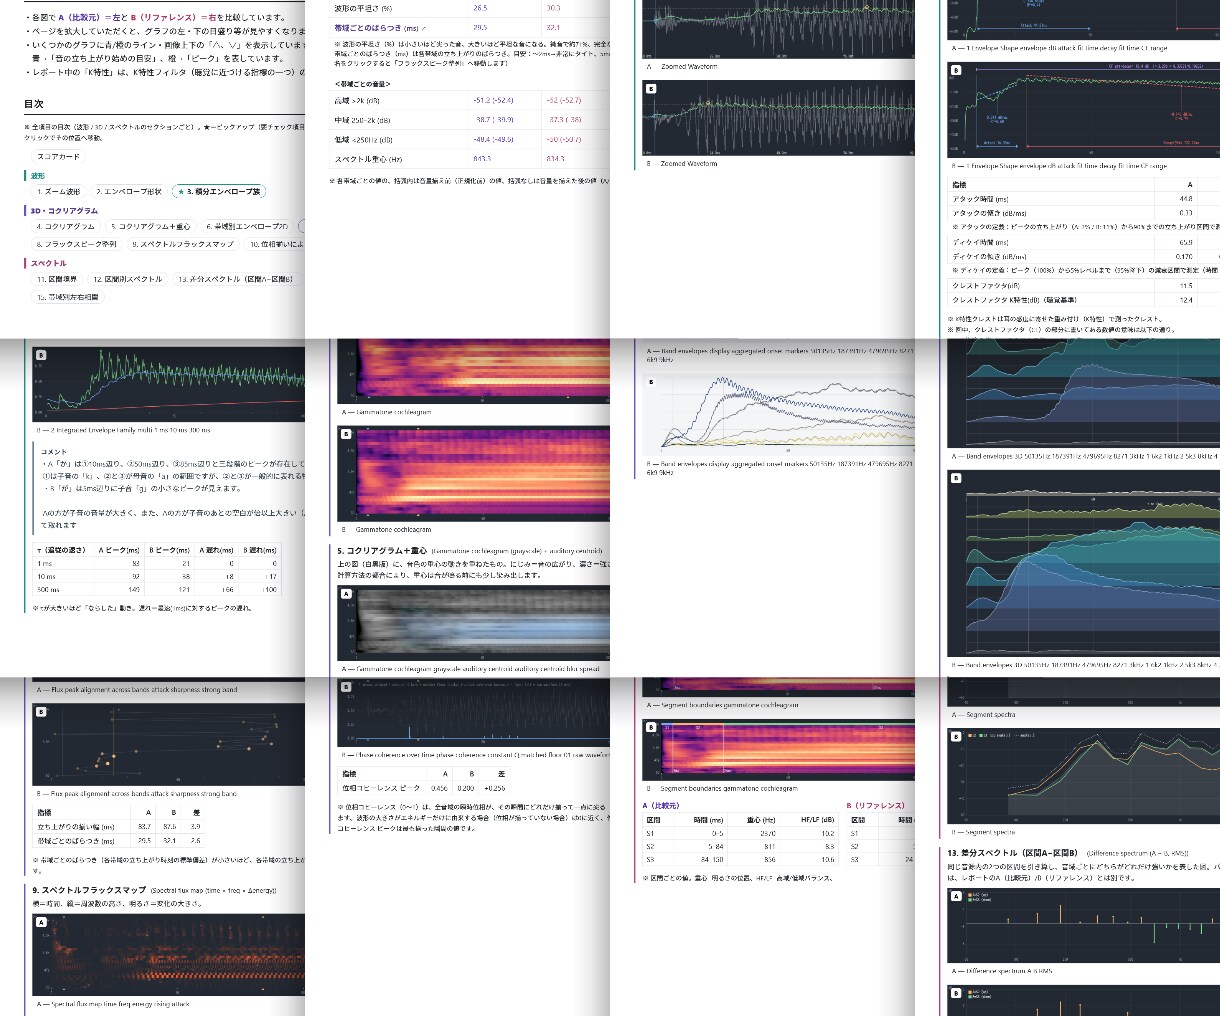The image size is (1220, 1016).
Task: Jump to section 6. 帯域別エンベロープ3D
Action: (246, 227)
